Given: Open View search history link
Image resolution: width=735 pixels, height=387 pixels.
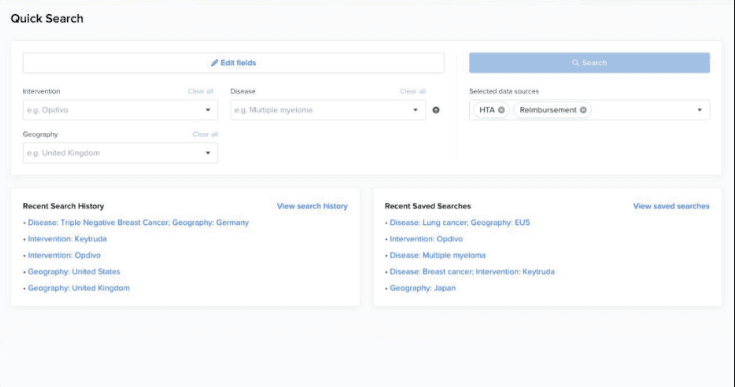Looking at the screenshot, I should 312,206.
